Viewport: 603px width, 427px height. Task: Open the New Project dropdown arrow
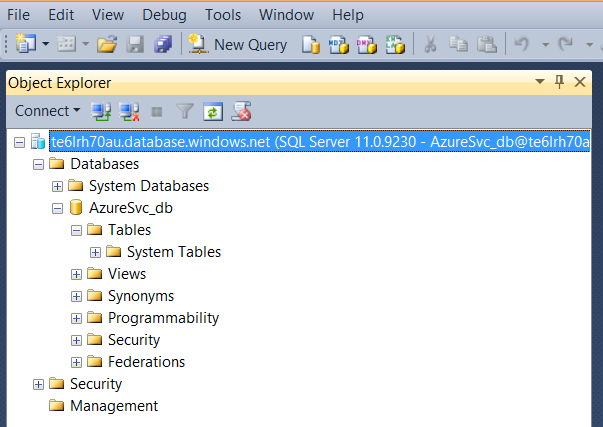(x=46, y=44)
